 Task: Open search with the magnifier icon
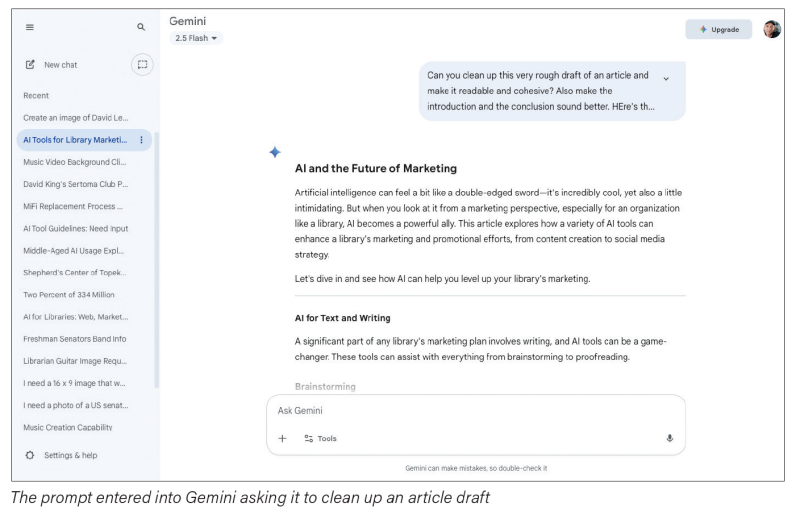[x=141, y=27]
